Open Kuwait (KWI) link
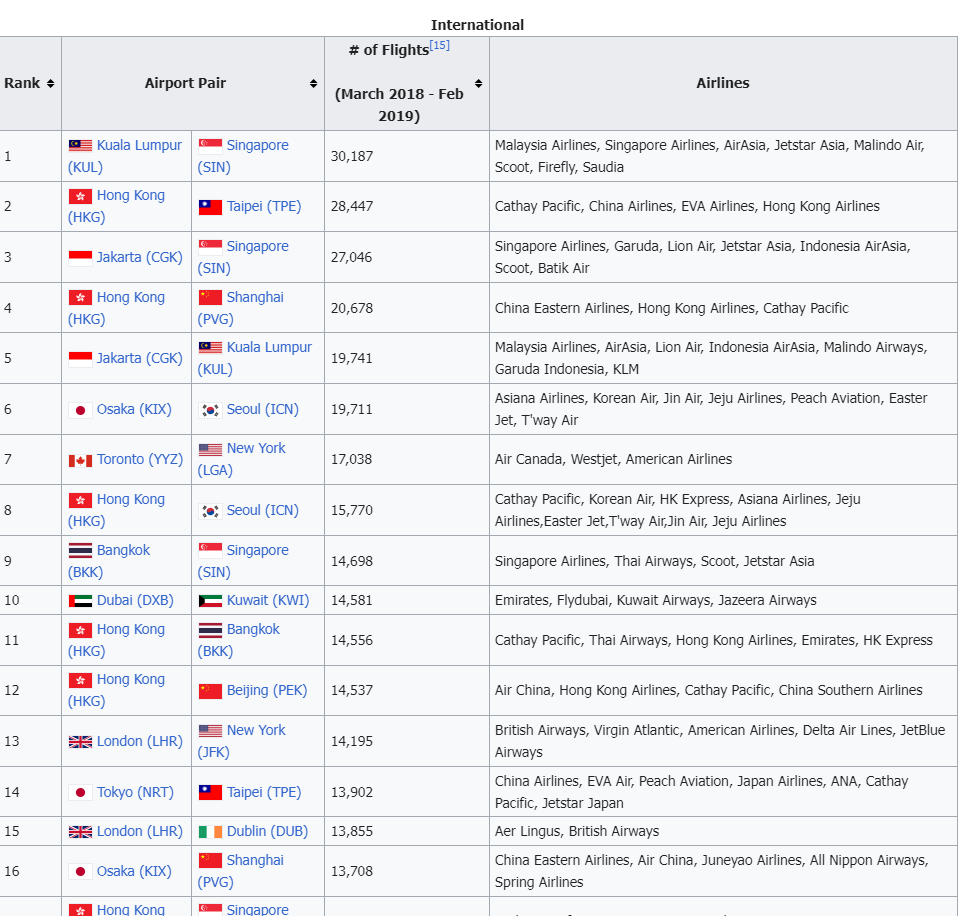The width and height of the screenshot is (979, 916). click(268, 600)
